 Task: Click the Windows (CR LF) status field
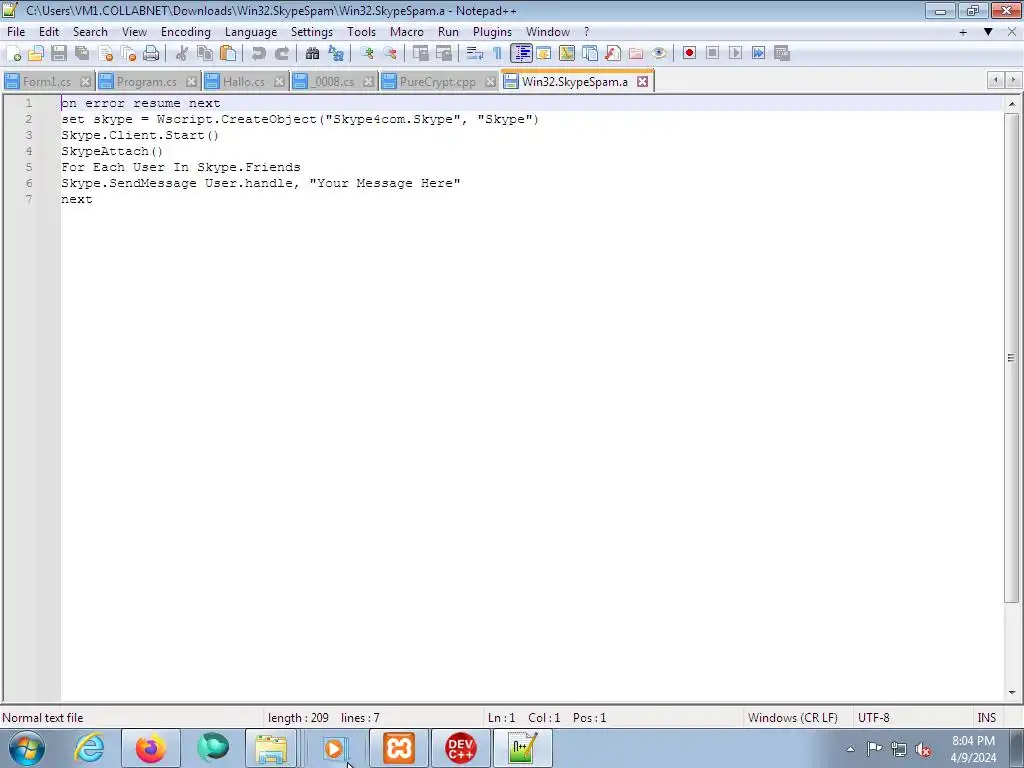tap(792, 718)
